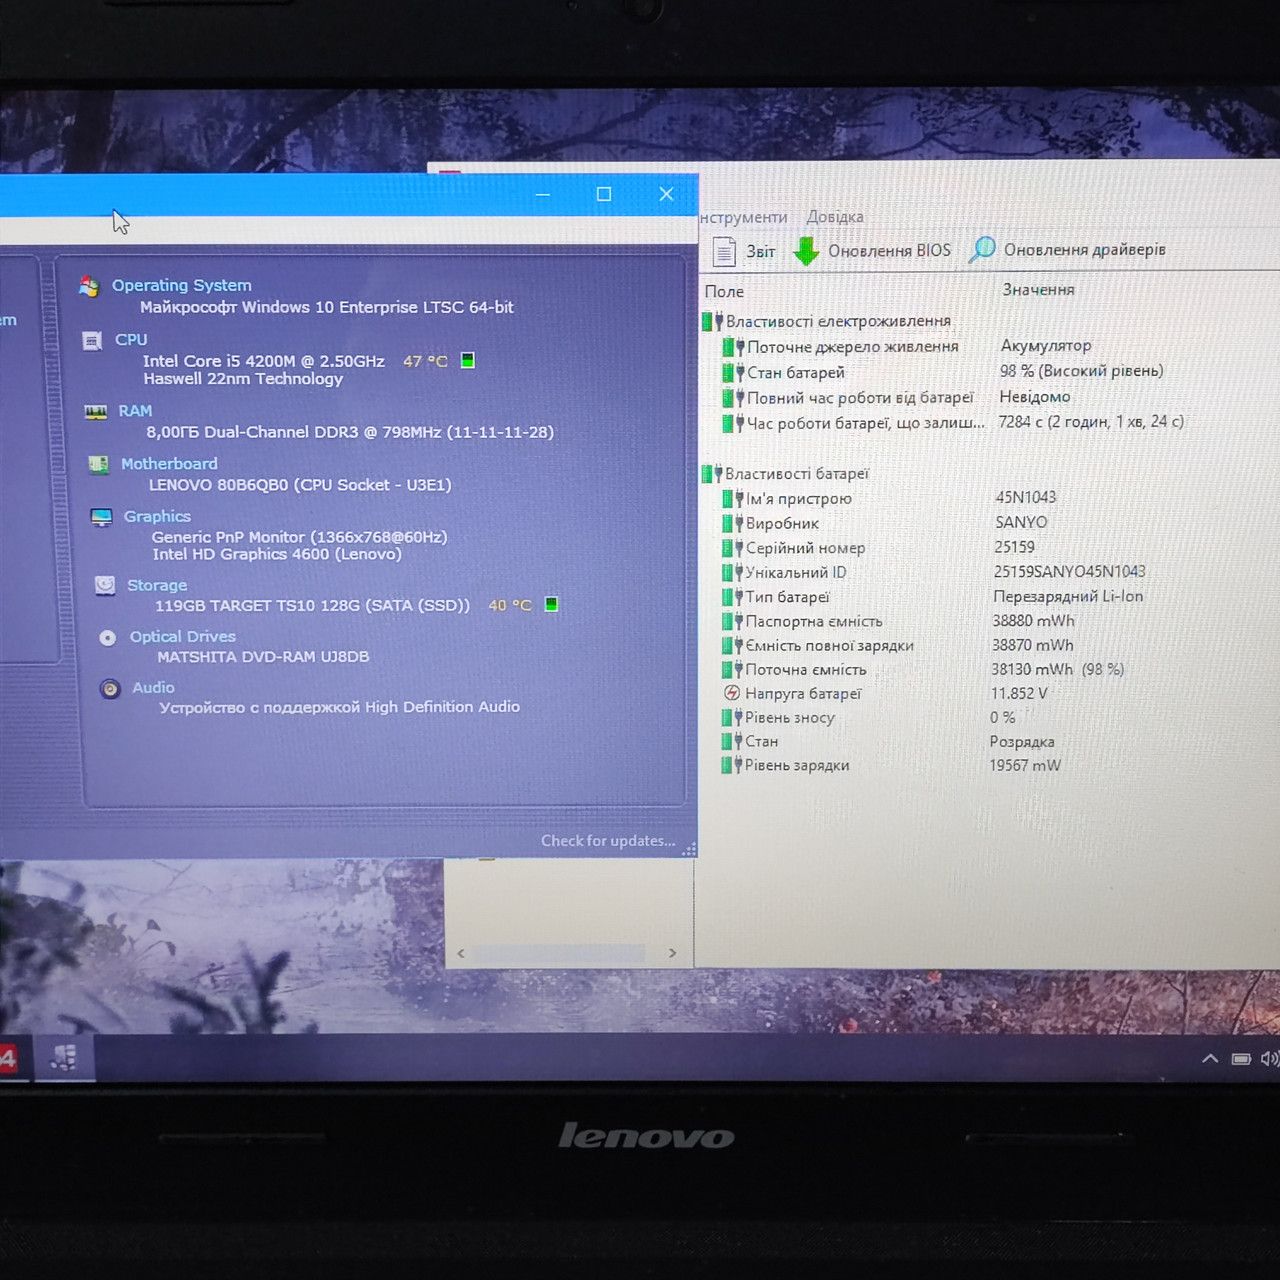Click the volume speaker icon in the tray
This screenshot has width=1280, height=1280.
(x=1270, y=1058)
